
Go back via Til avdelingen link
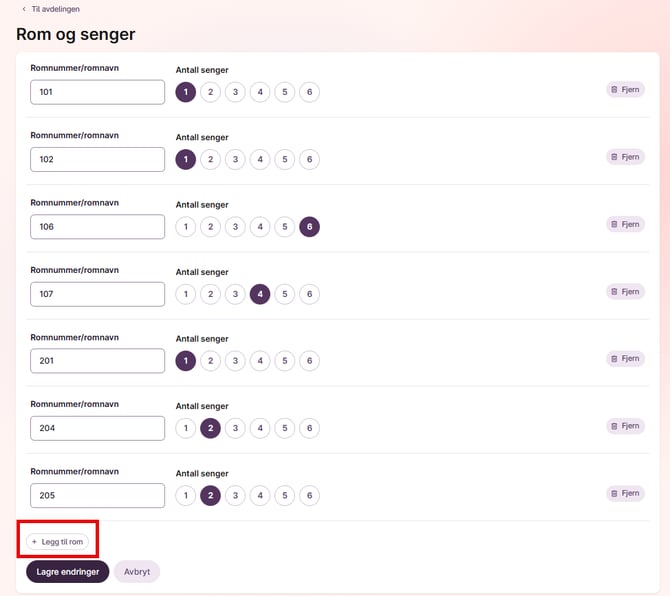coord(51,9)
